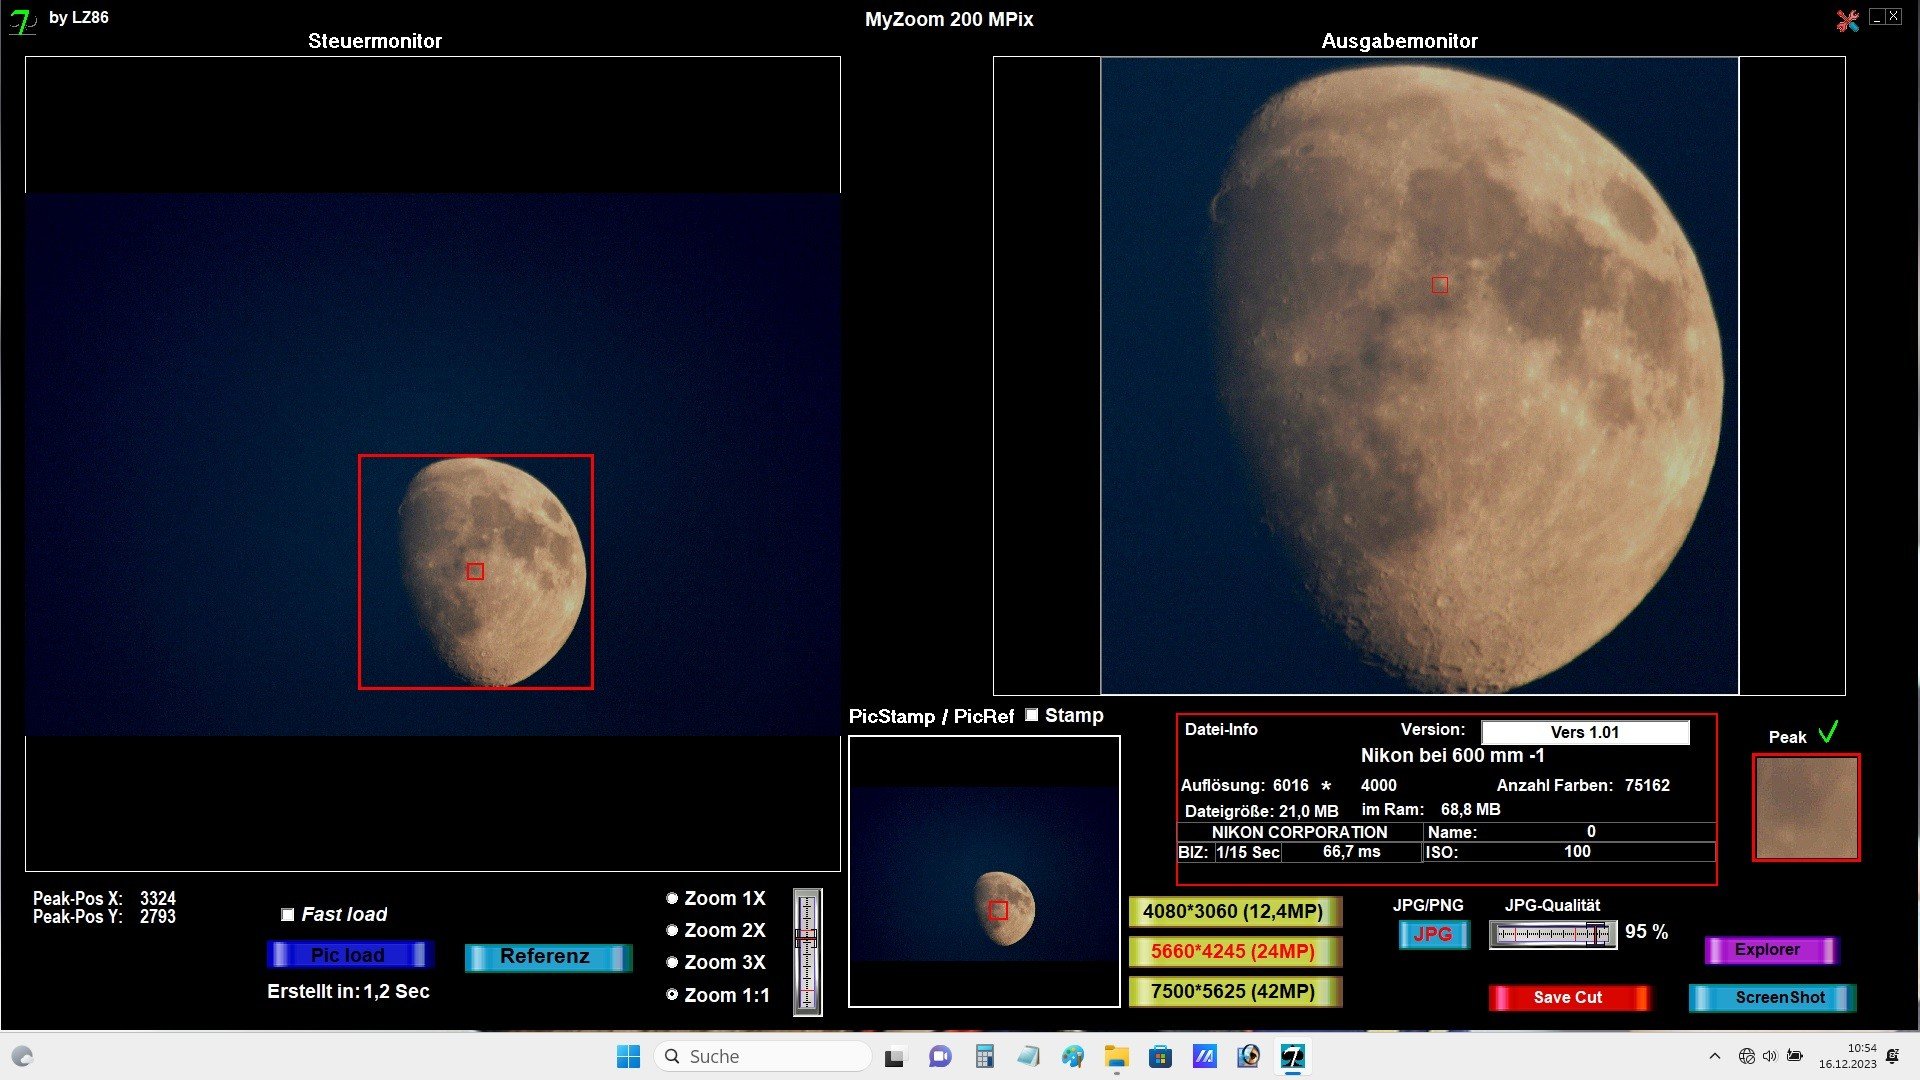The height and width of the screenshot is (1080, 1920).
Task: Open File Explorer in the taskbar
Action: click(x=1116, y=1056)
